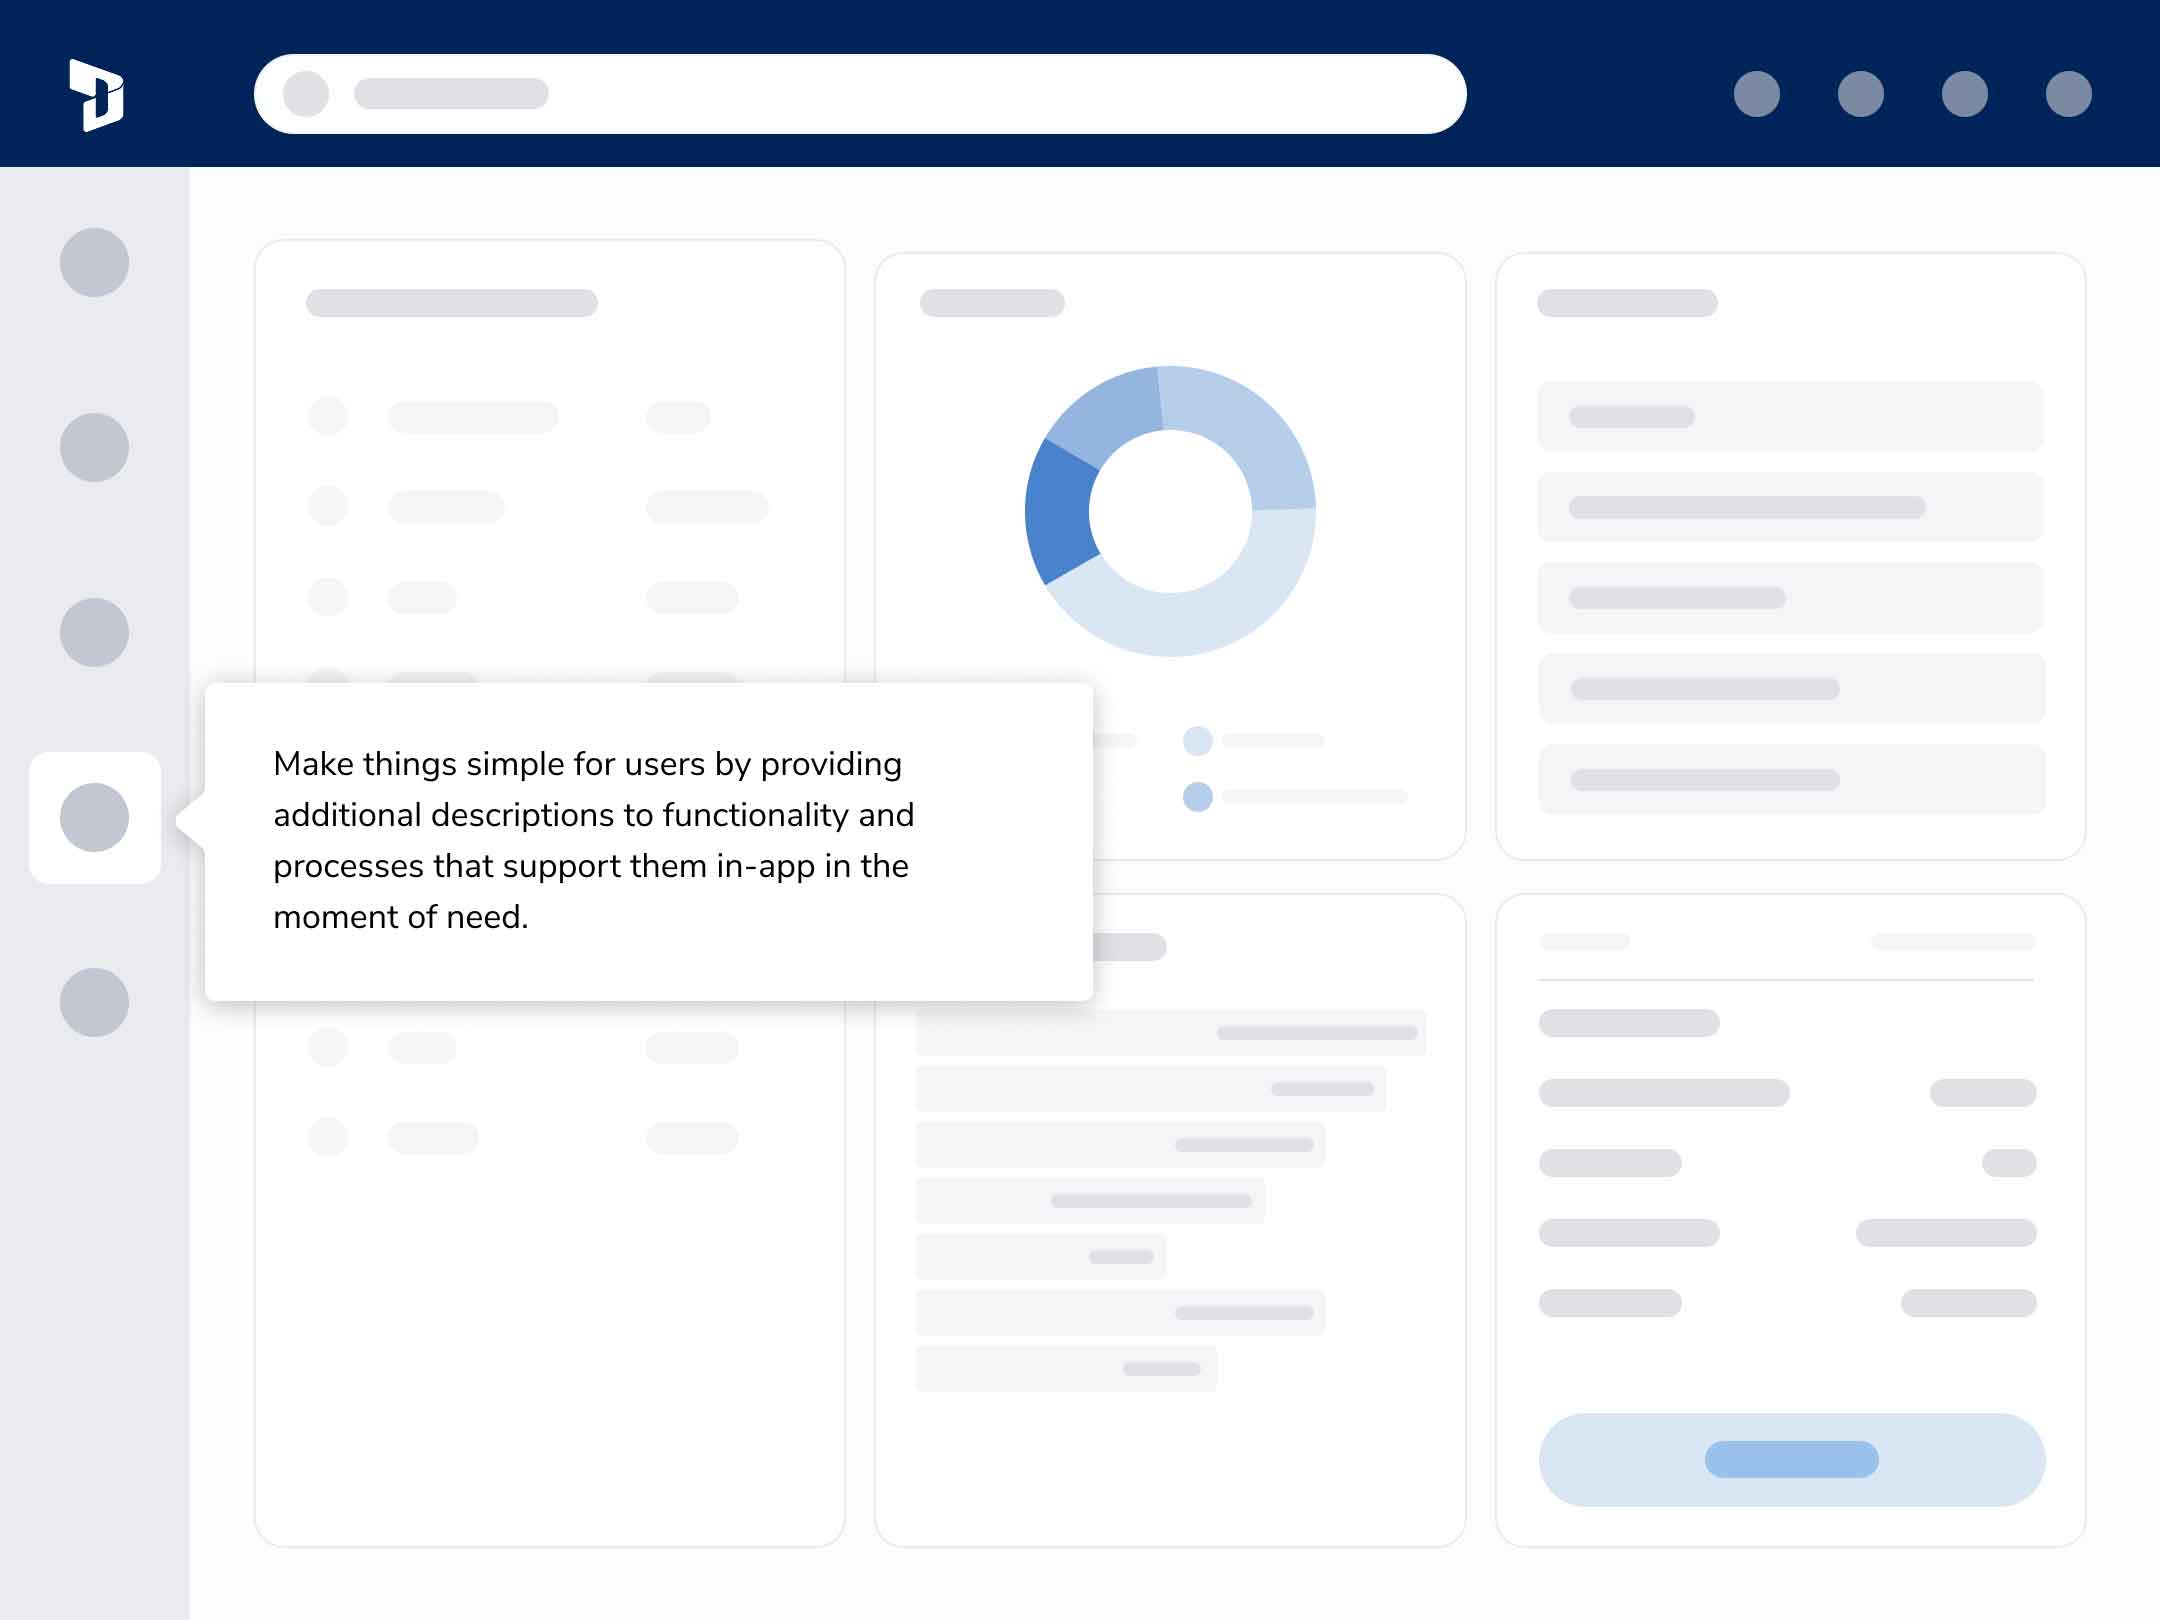
Task: Toggle the first row circle in the left card
Action: [328, 416]
